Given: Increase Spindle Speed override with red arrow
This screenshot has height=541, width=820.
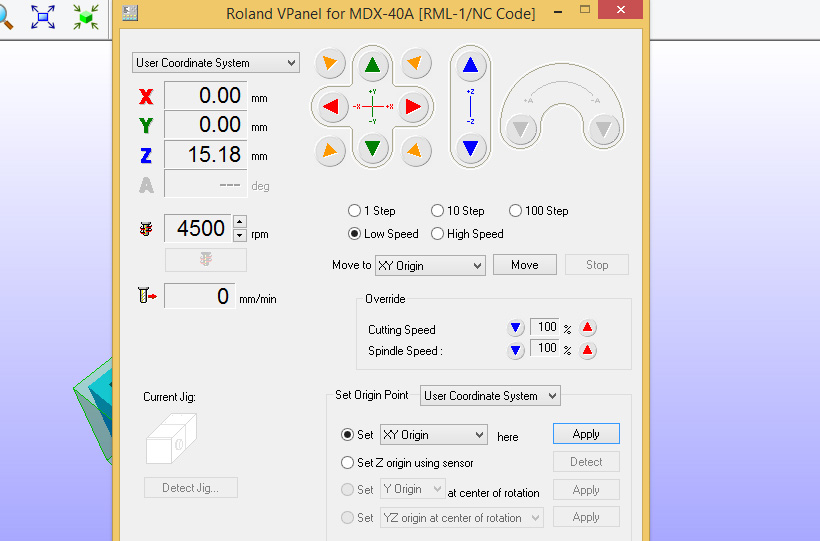Looking at the screenshot, I should coord(587,350).
